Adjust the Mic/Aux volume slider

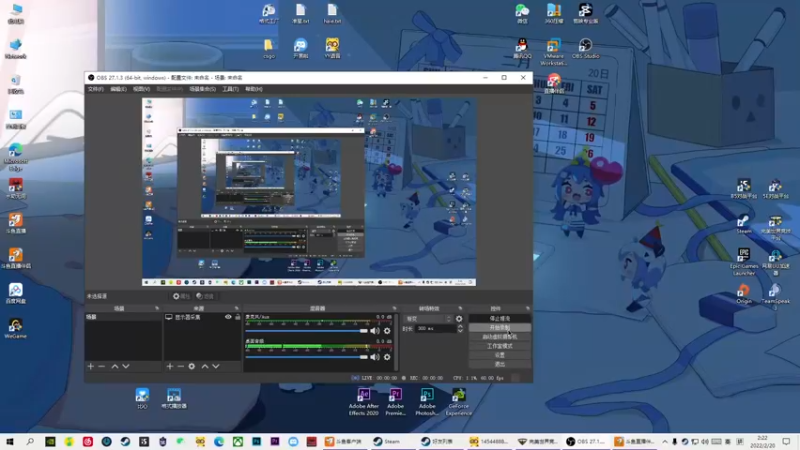307,331
